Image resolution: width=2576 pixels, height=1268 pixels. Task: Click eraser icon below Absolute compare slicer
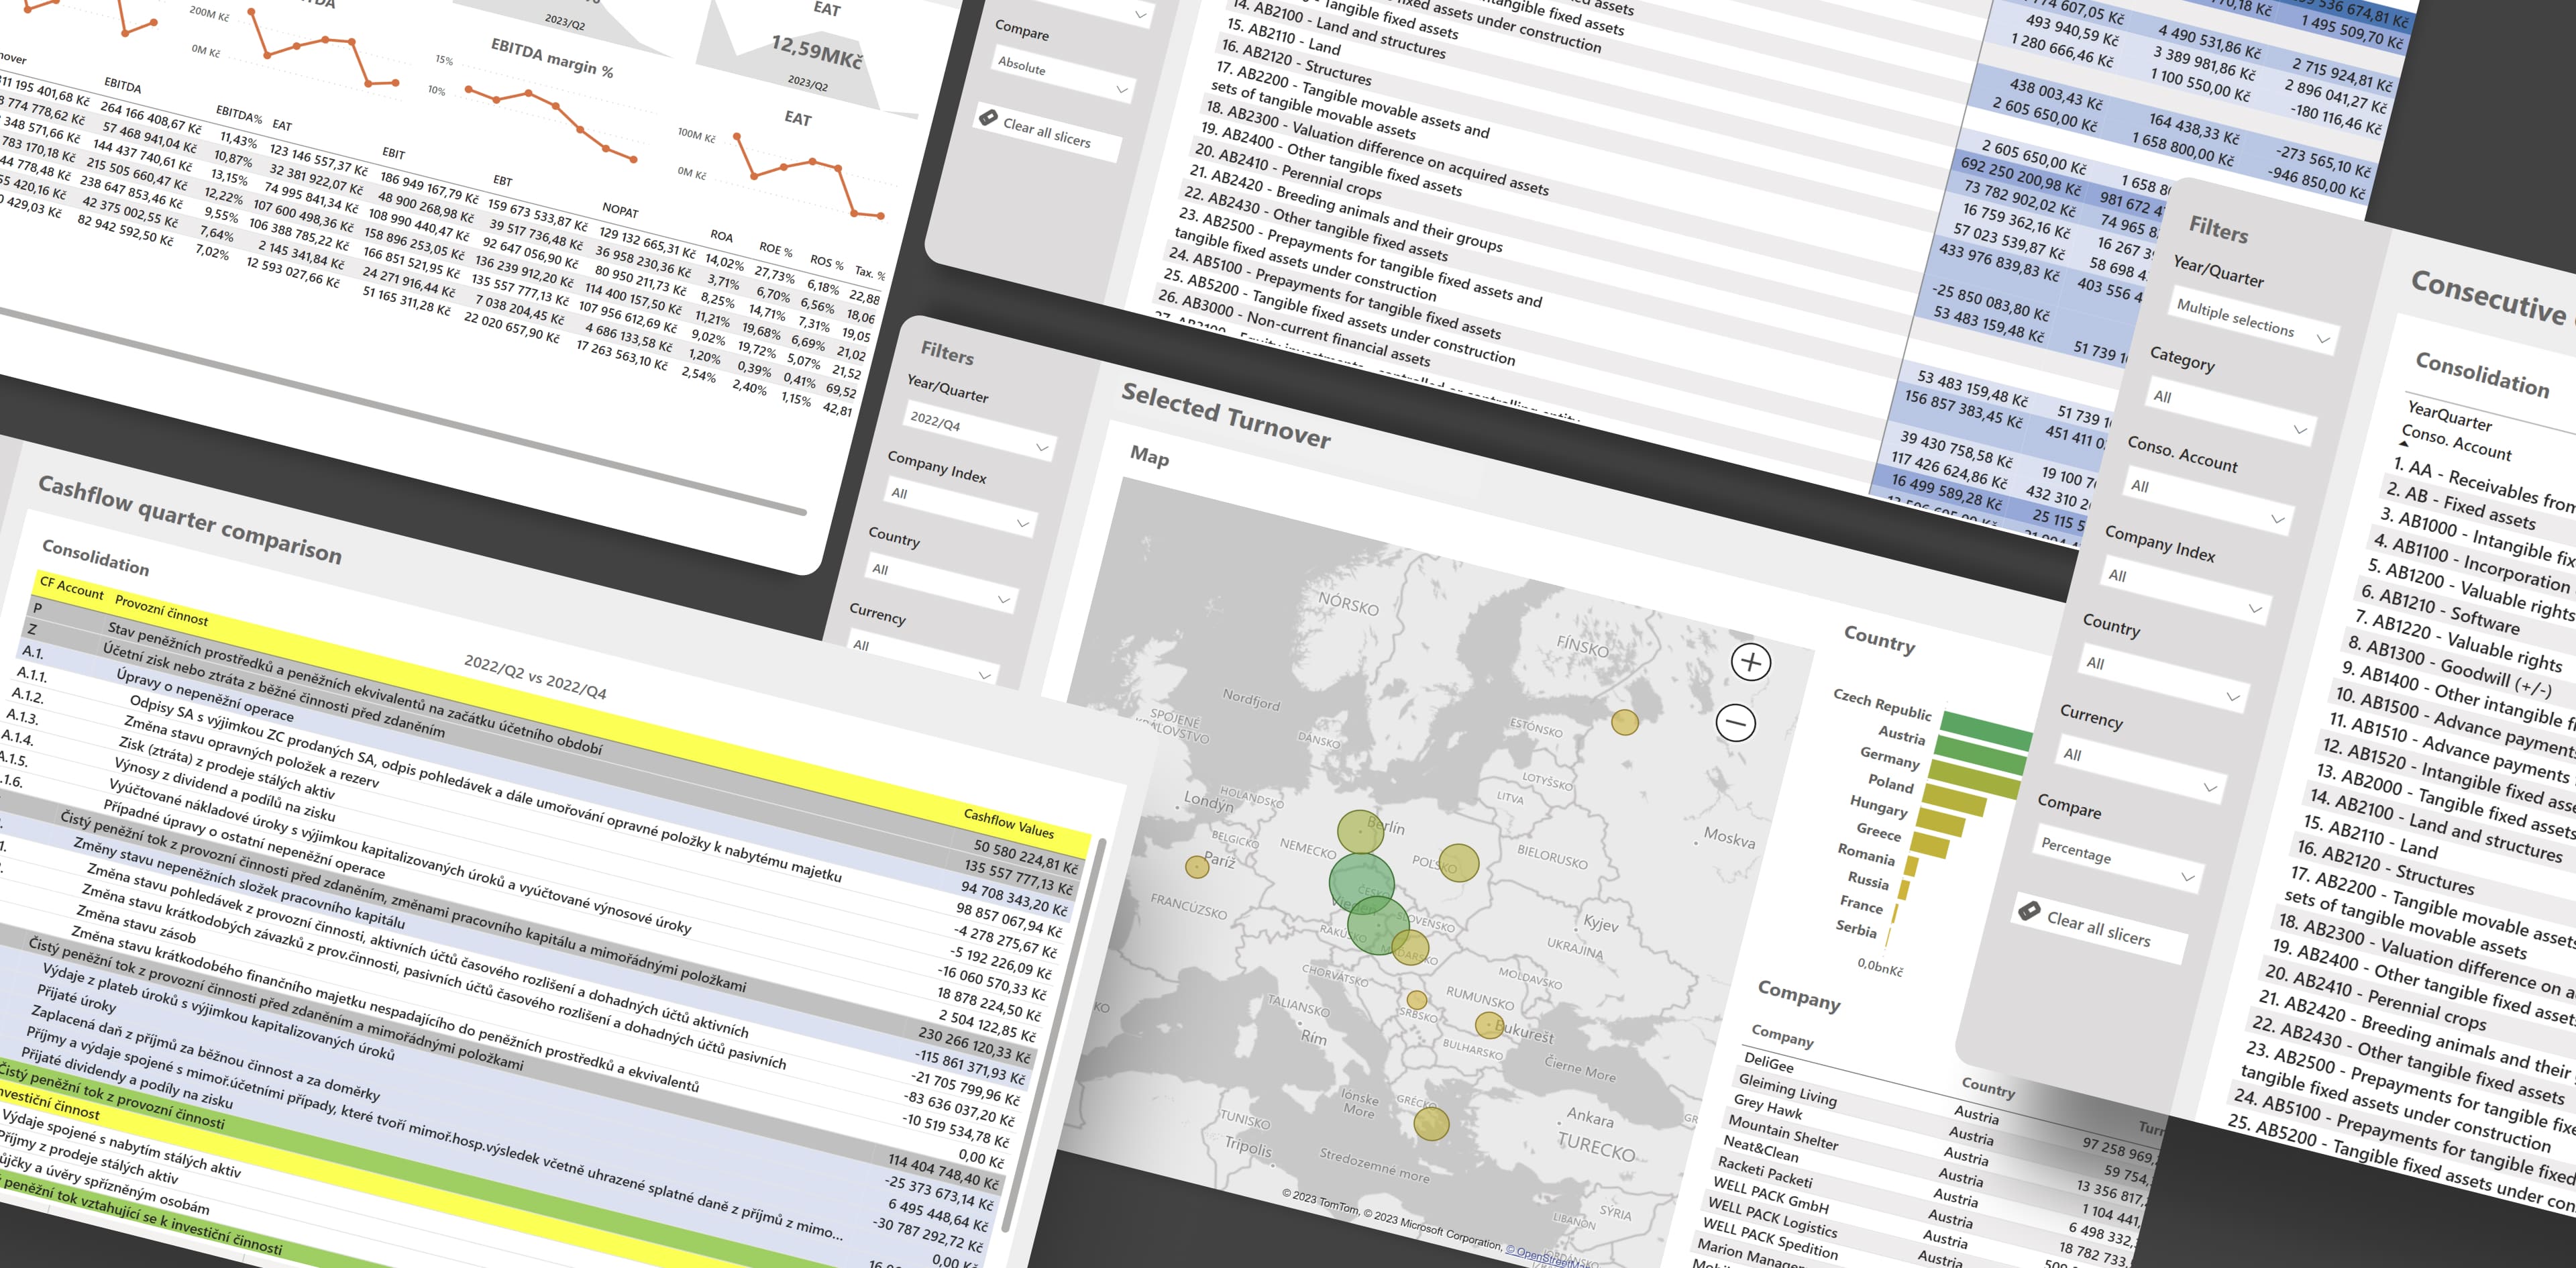click(988, 118)
